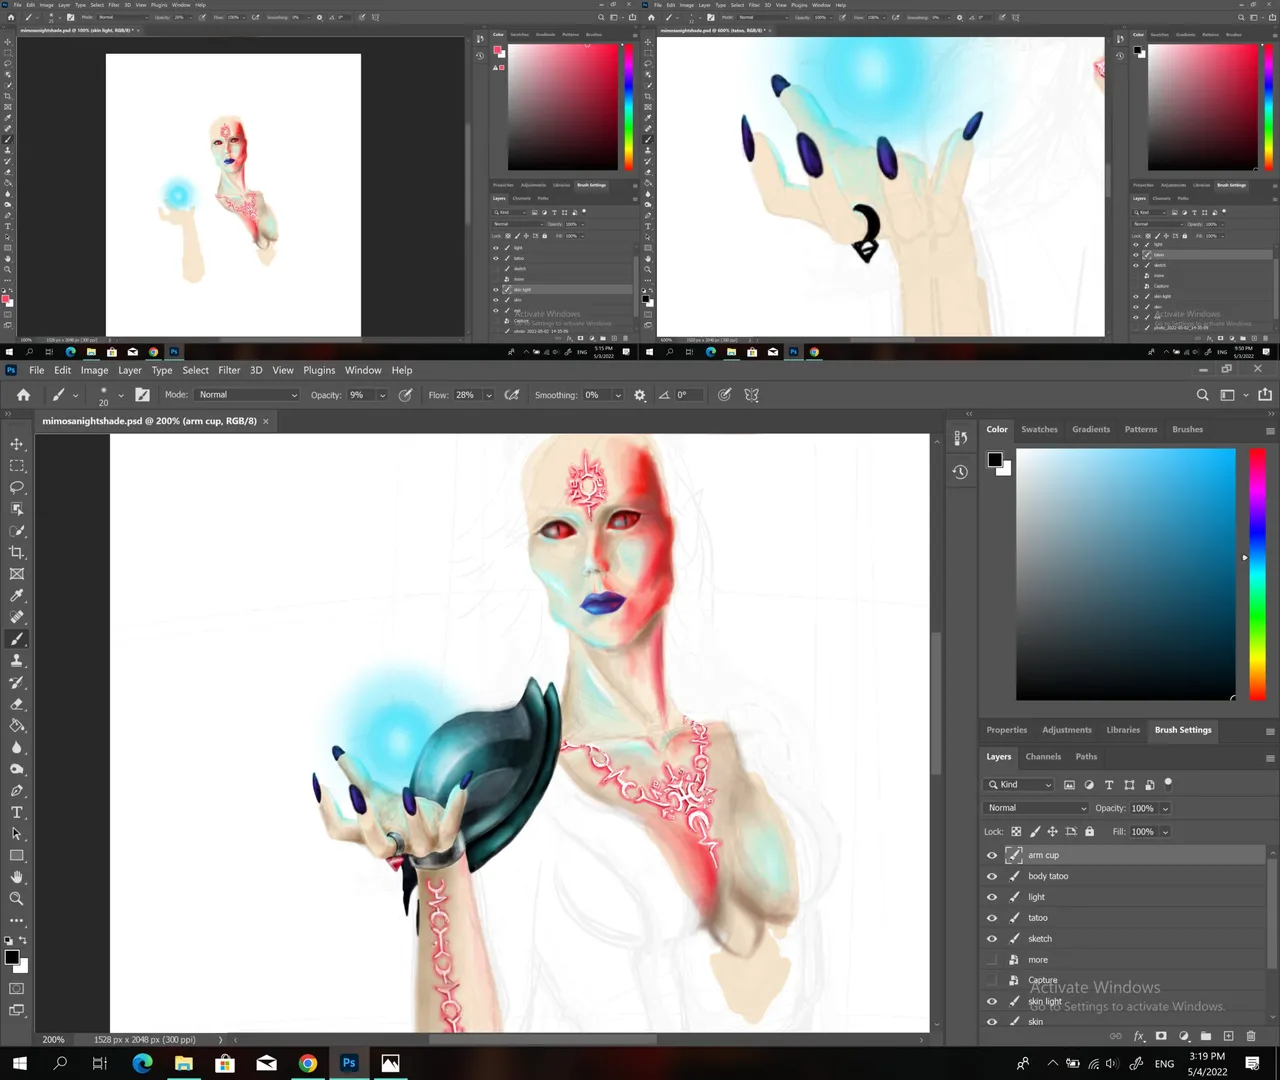
Task: Select the Hand tool
Action: point(17,877)
